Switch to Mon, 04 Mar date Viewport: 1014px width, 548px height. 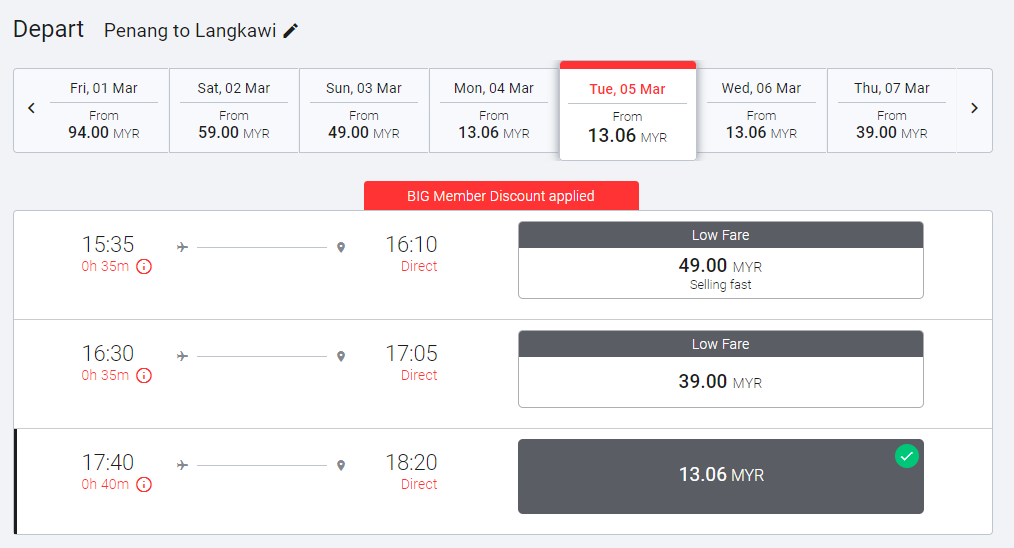click(x=494, y=110)
